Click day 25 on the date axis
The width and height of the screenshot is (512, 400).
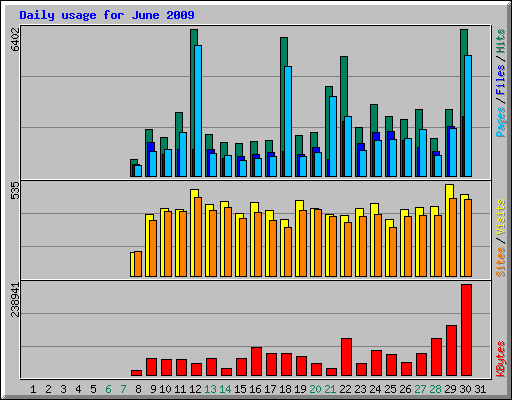[390, 389]
